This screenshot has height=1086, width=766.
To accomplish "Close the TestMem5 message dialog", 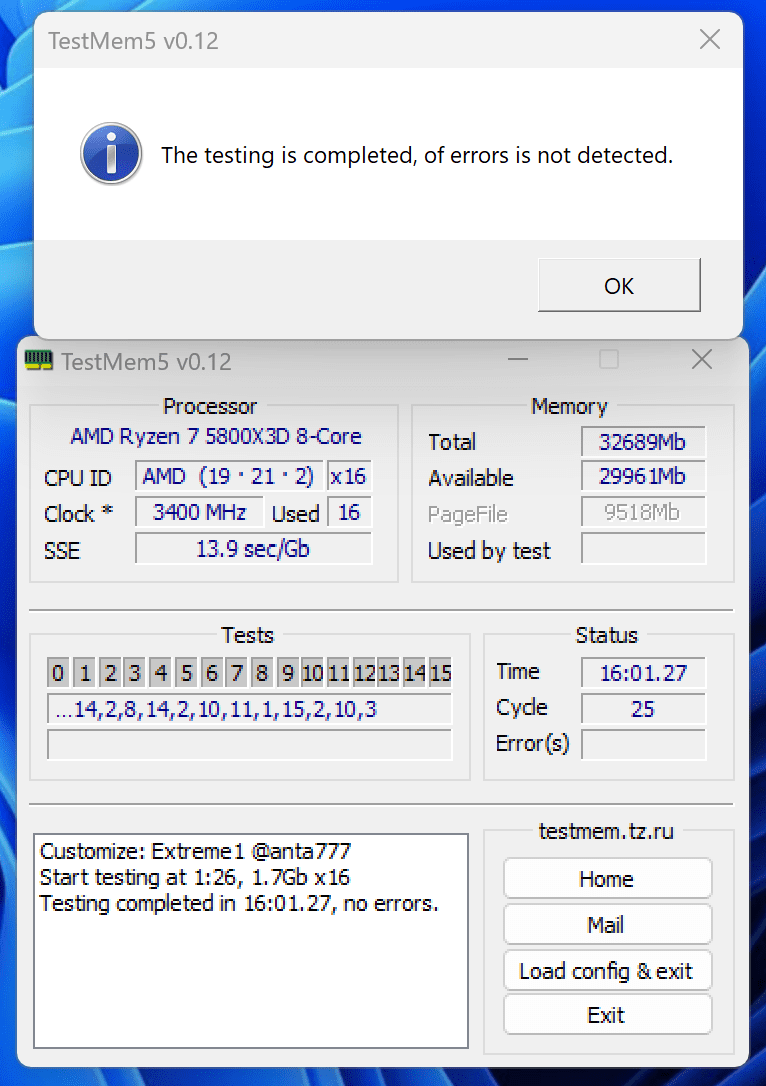I will 710,39.
